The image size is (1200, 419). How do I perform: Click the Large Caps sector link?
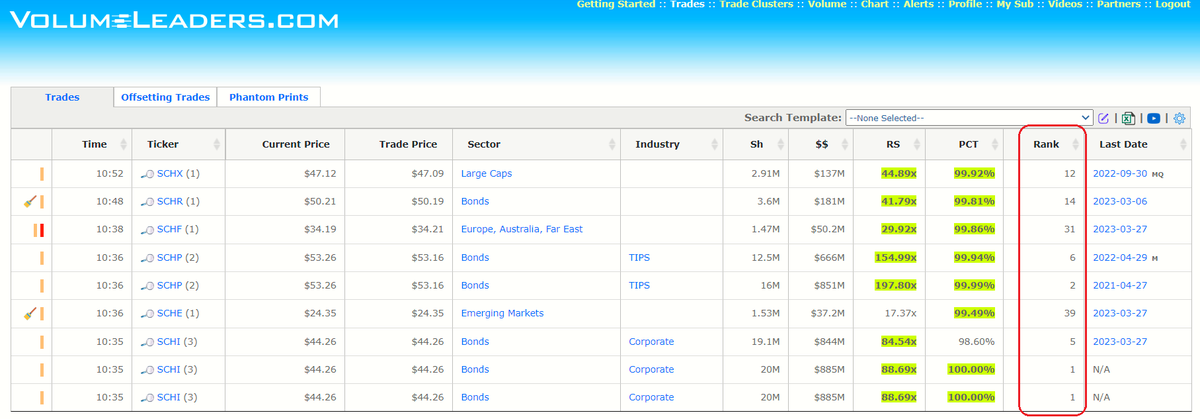tap(486, 174)
